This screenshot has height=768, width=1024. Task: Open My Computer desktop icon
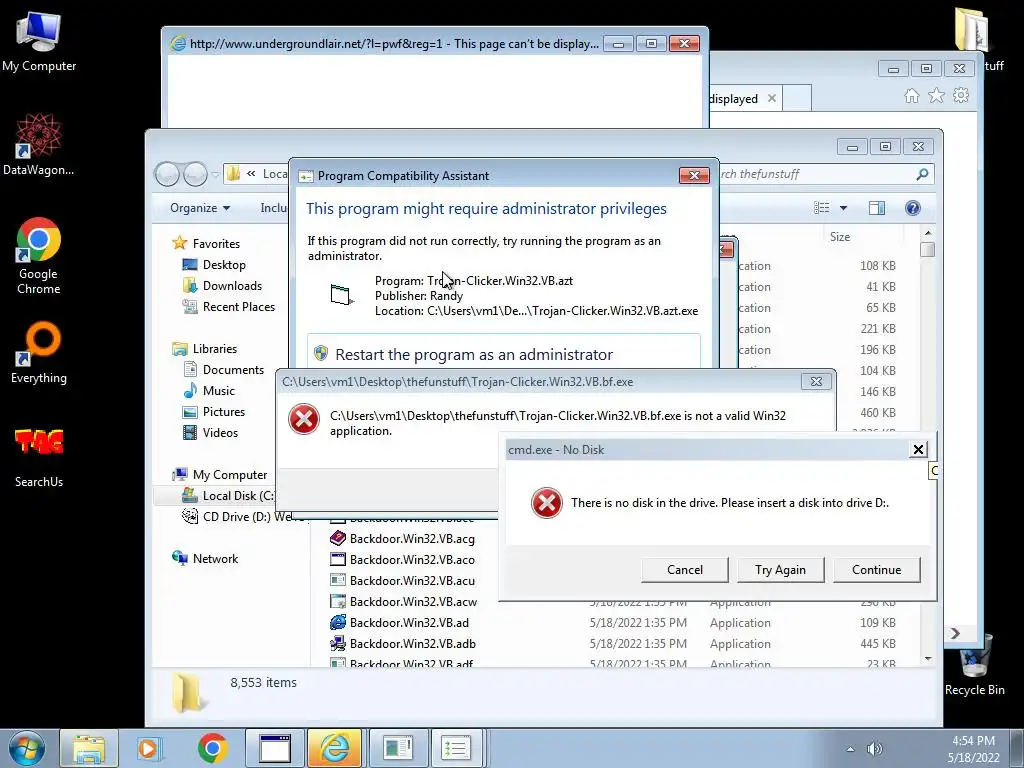[39, 40]
